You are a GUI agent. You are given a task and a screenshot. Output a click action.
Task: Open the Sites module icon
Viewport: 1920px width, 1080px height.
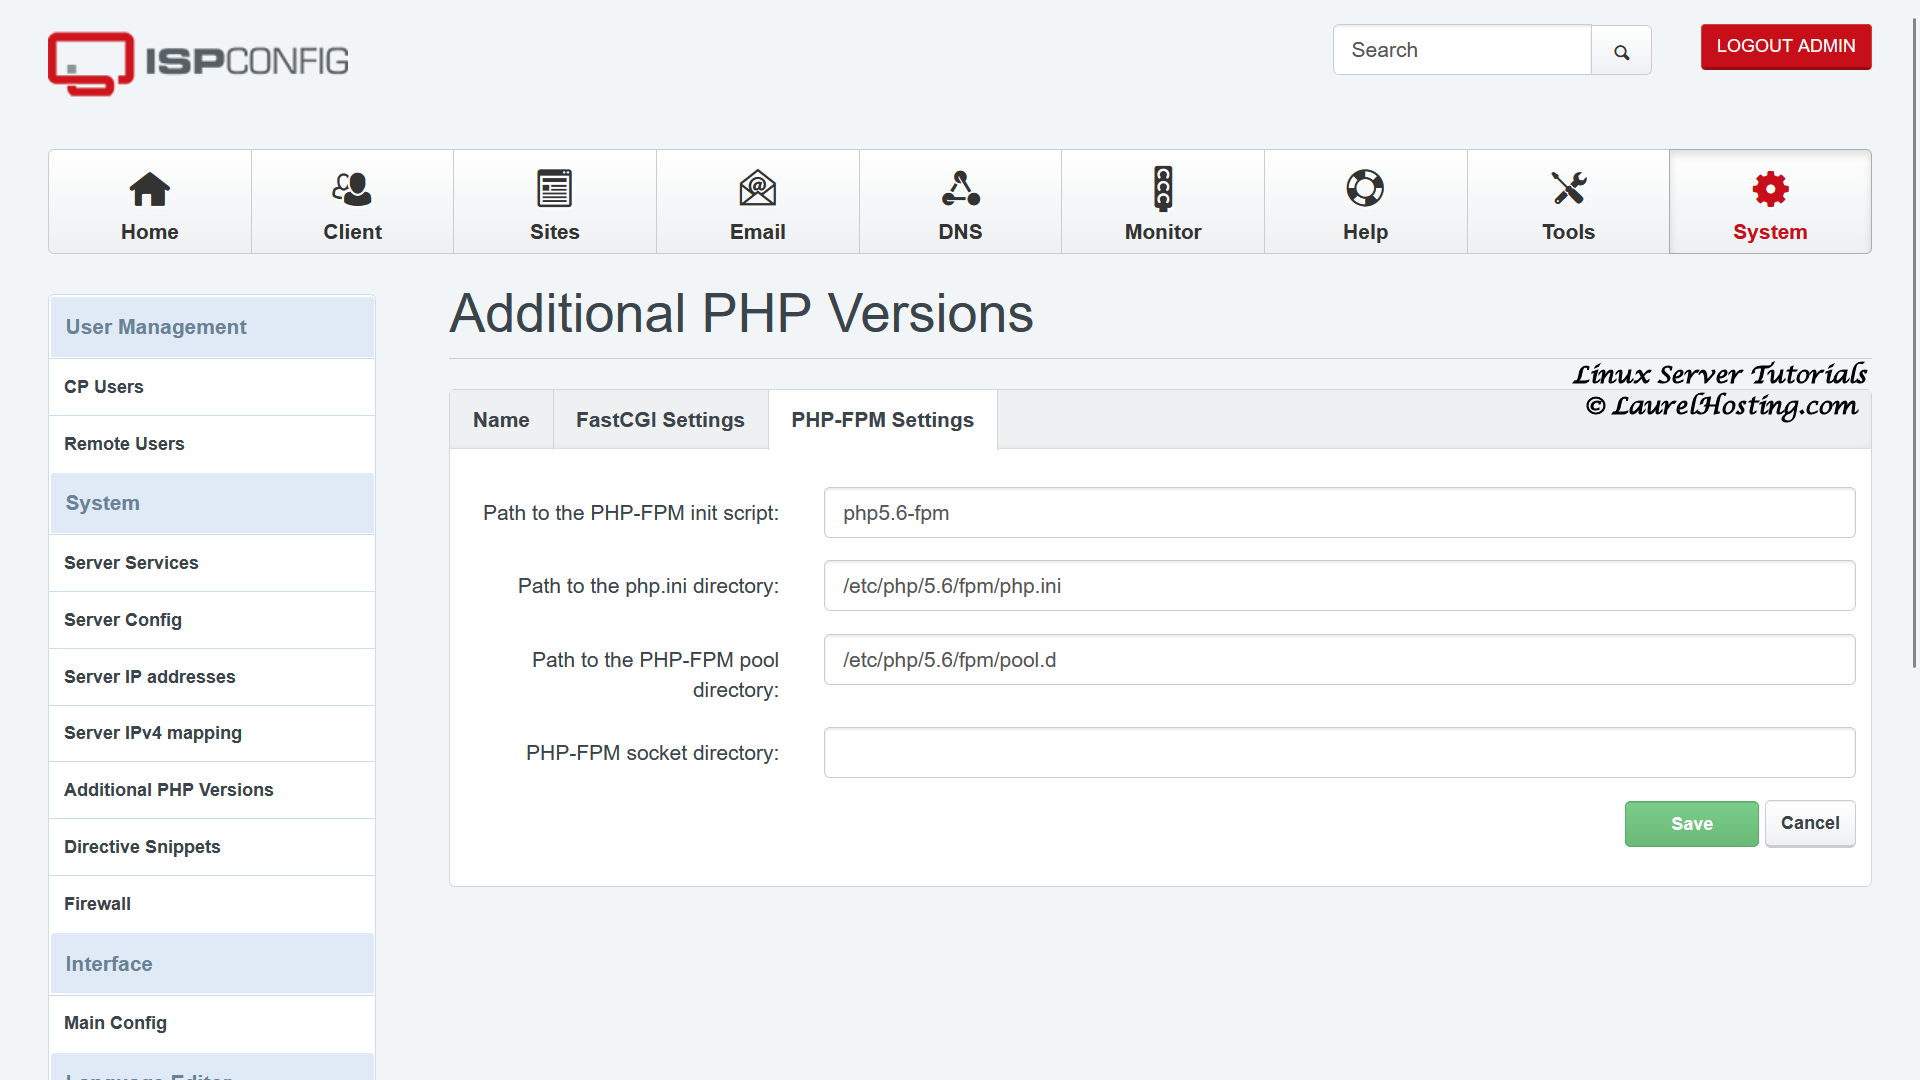[555, 188]
